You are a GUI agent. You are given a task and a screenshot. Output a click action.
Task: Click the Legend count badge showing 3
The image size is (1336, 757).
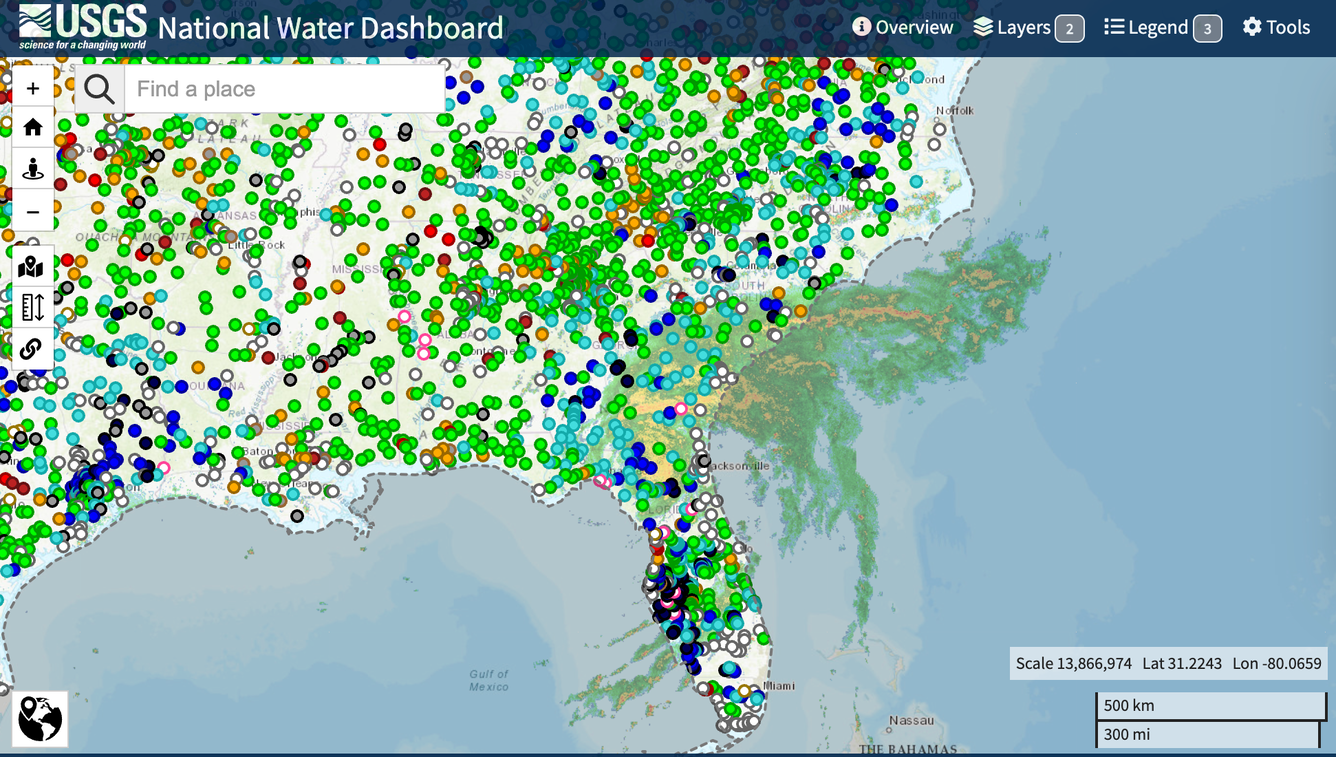click(1210, 29)
